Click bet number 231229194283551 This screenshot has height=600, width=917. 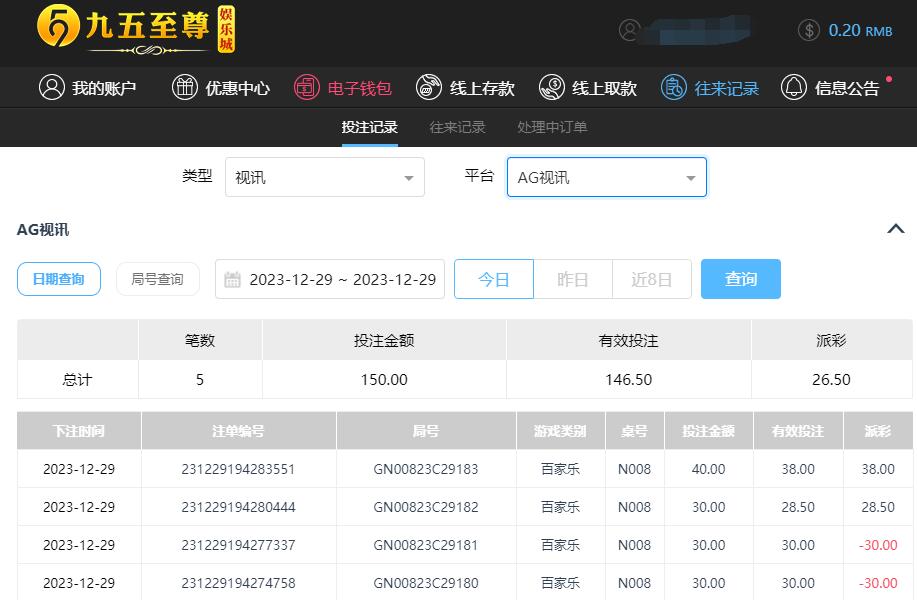pyautogui.click(x=238, y=469)
